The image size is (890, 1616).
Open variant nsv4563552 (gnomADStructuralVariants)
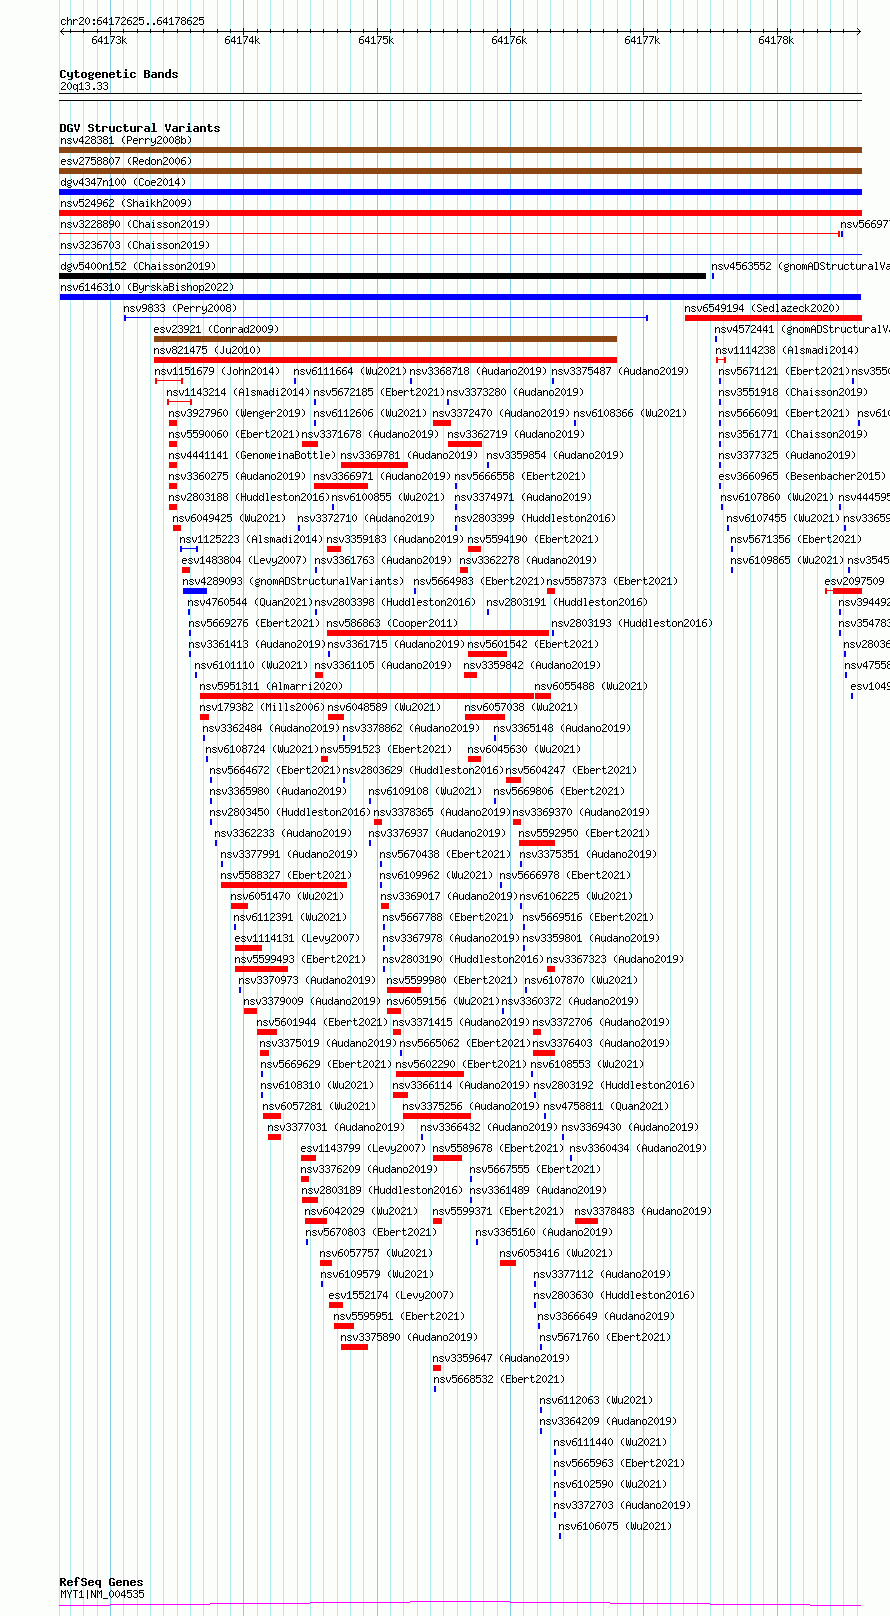coord(800,266)
